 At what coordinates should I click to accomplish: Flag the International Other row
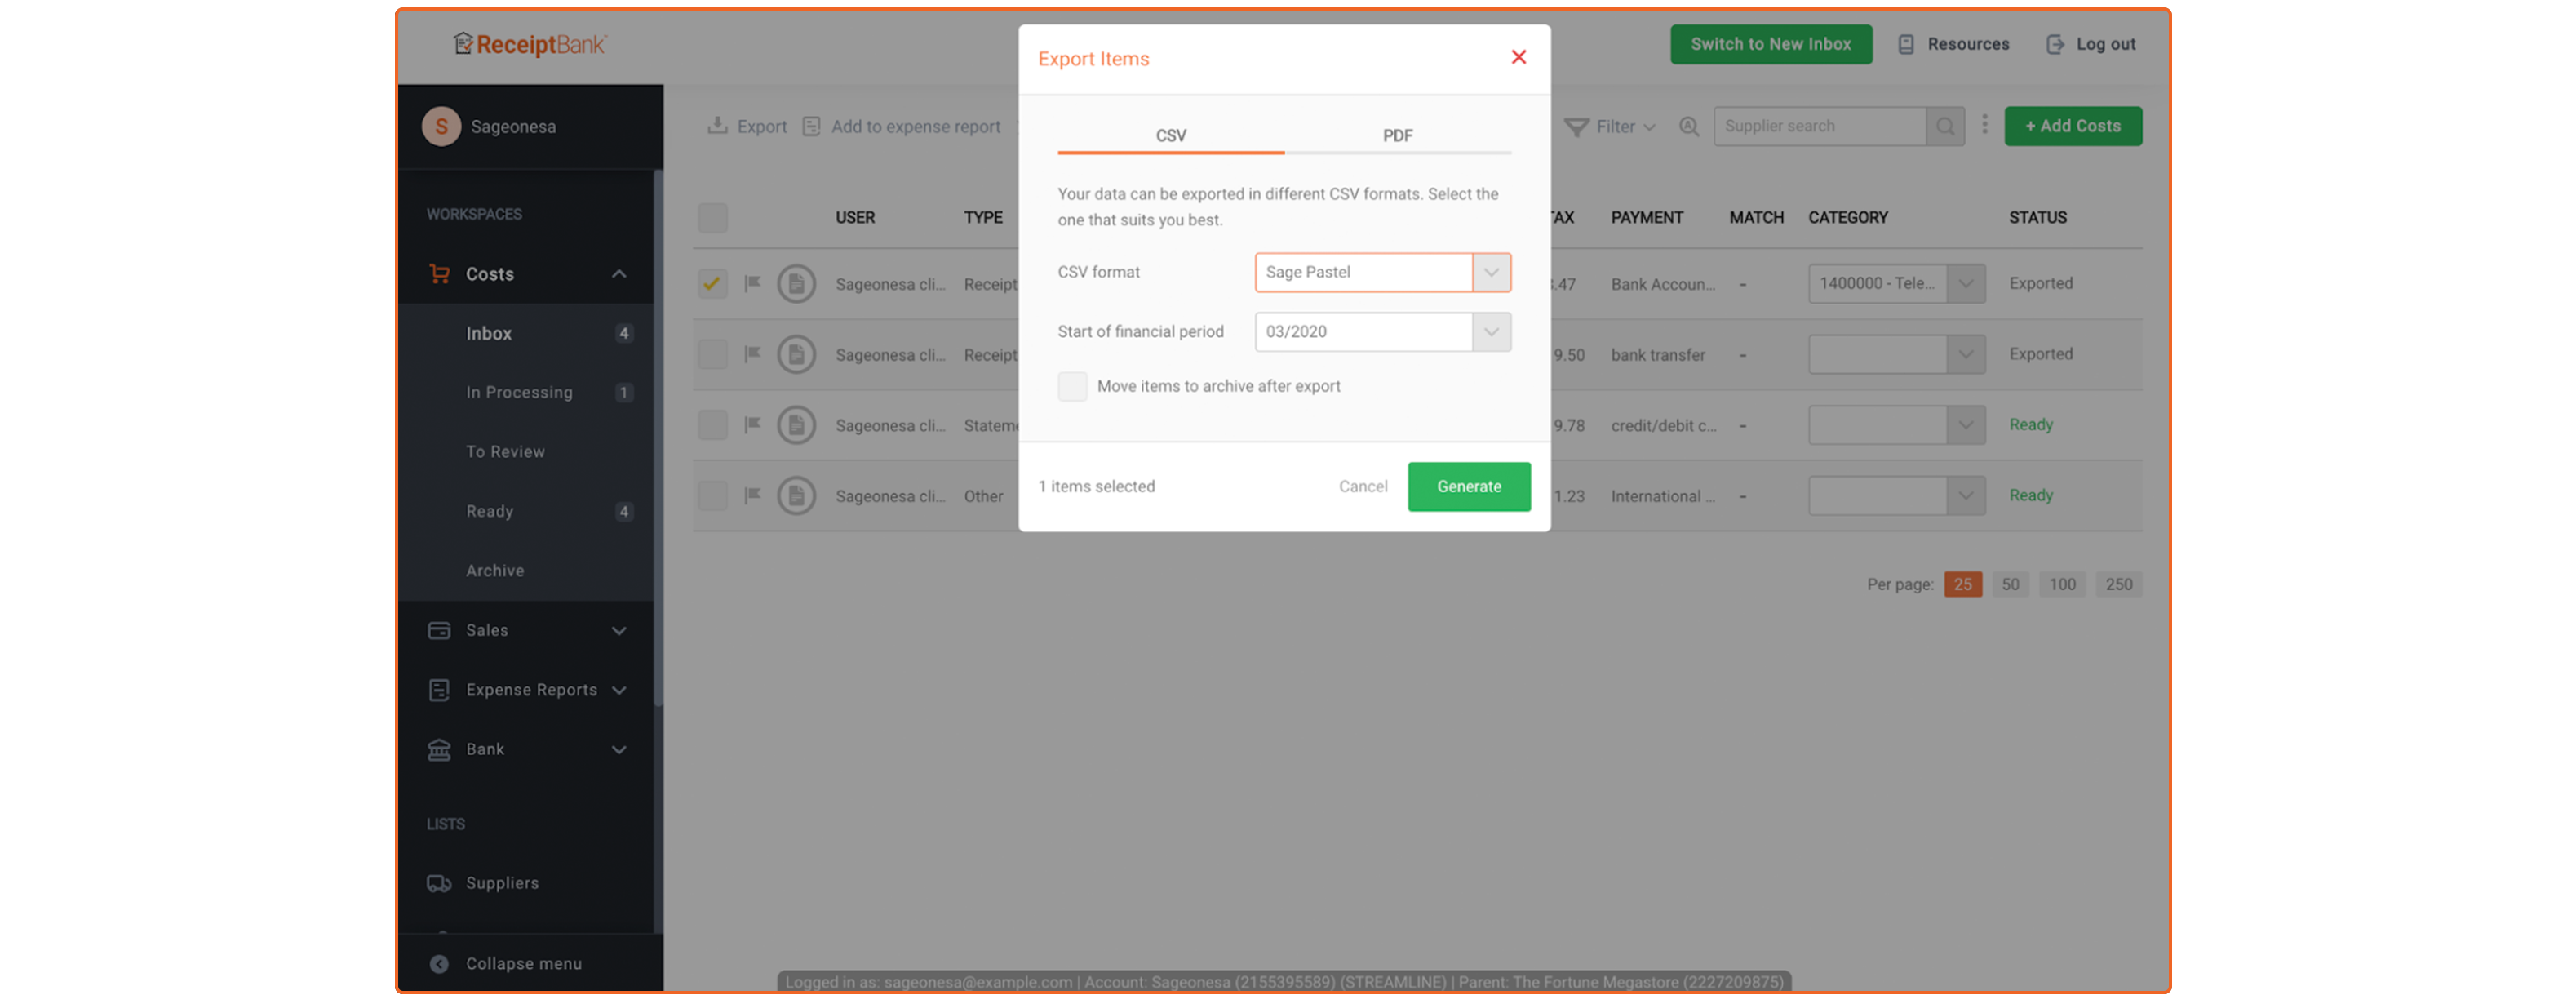point(752,496)
